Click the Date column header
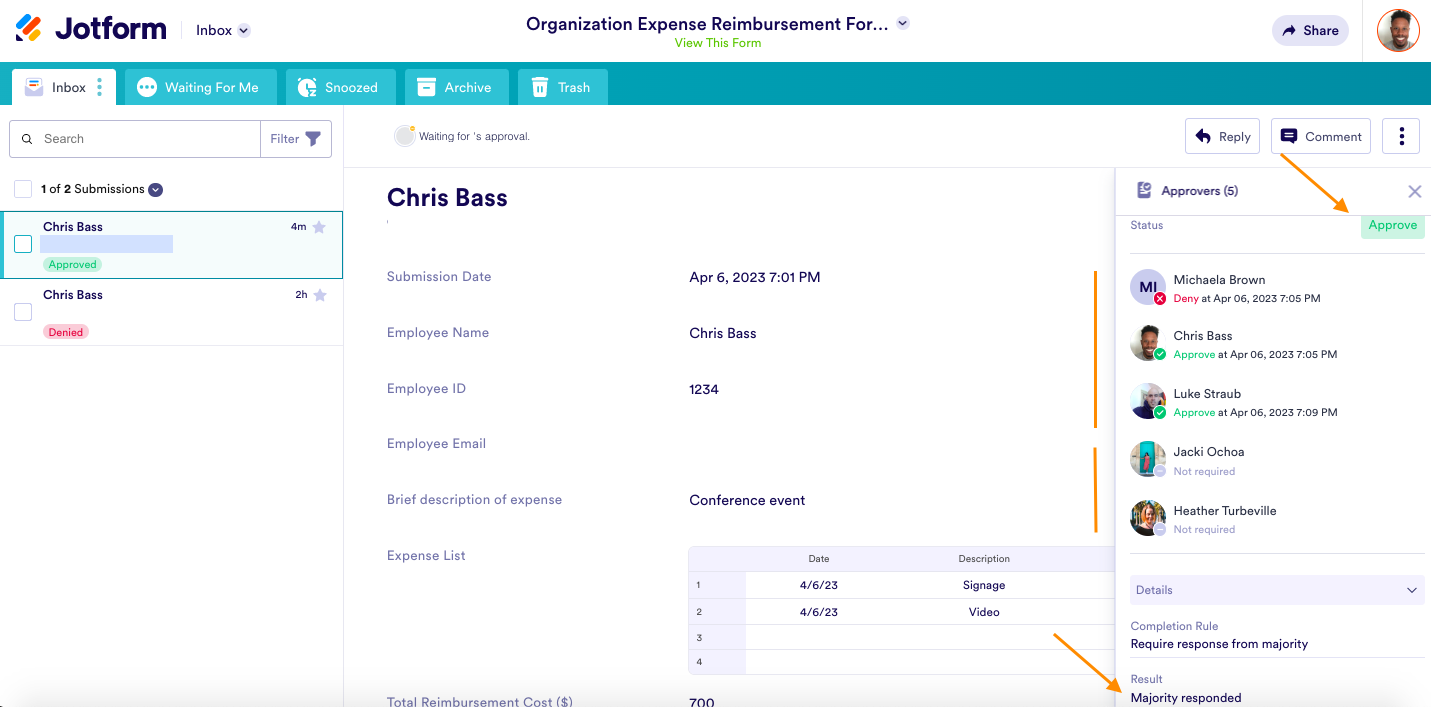This screenshot has width=1431, height=707. [819, 559]
